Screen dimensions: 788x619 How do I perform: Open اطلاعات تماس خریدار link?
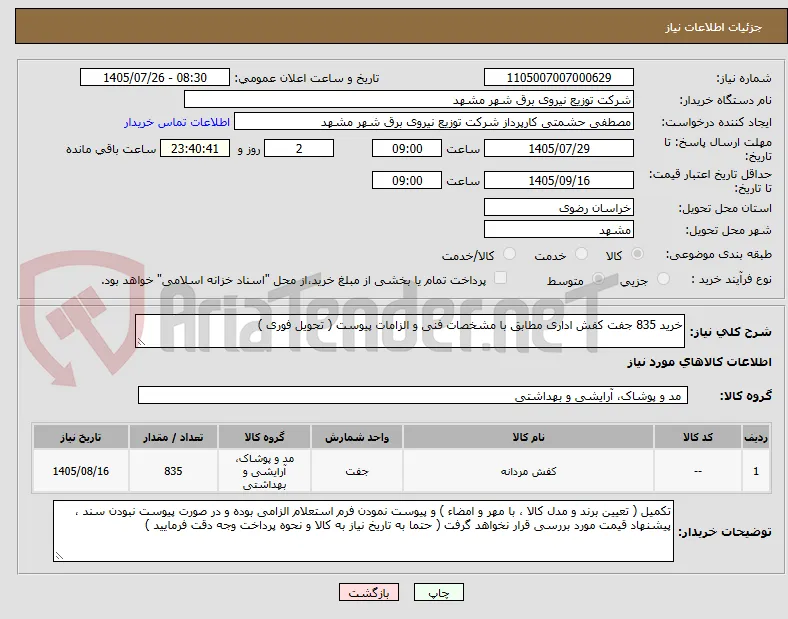[177, 122]
